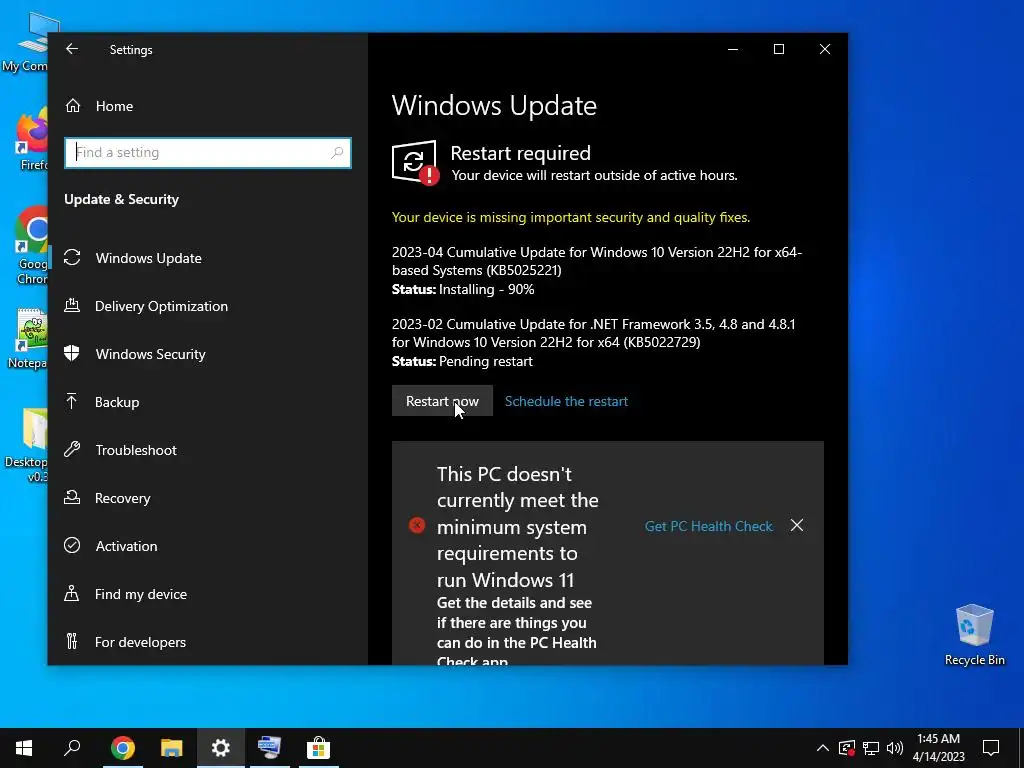Viewport: 1024px width, 768px height.
Task: Click the Schedule the restart link
Action: point(566,401)
